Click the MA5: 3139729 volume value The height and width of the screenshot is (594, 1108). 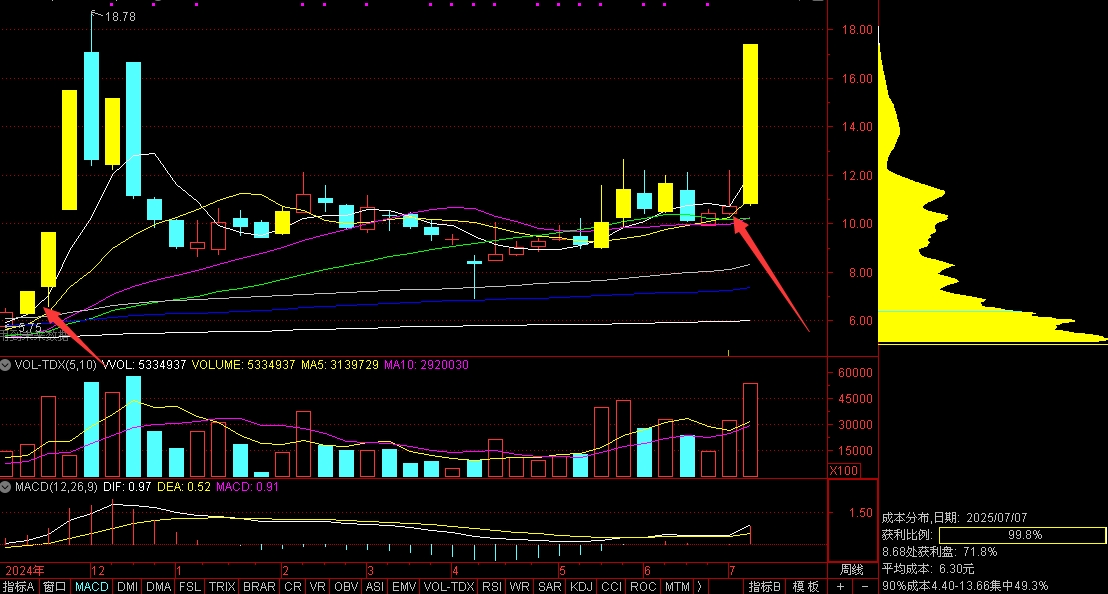pos(340,365)
